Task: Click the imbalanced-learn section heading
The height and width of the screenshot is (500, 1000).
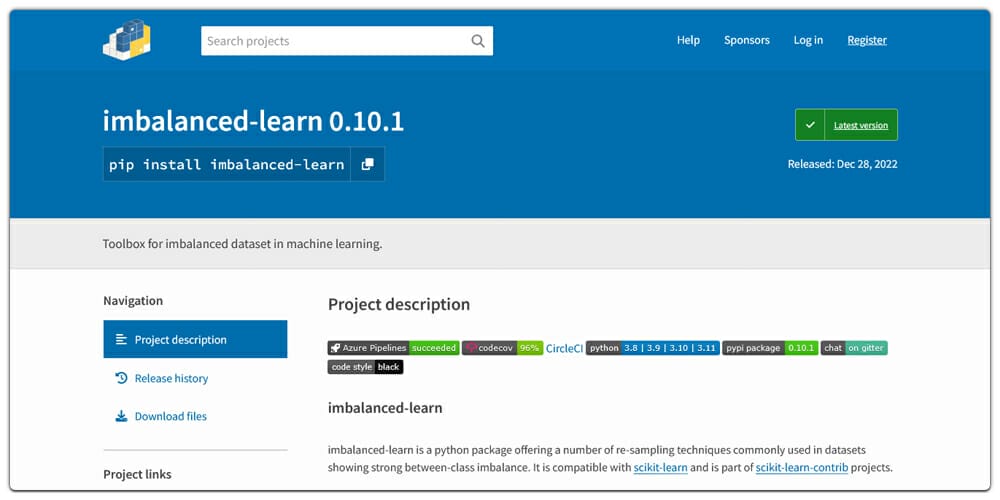Action: (385, 408)
